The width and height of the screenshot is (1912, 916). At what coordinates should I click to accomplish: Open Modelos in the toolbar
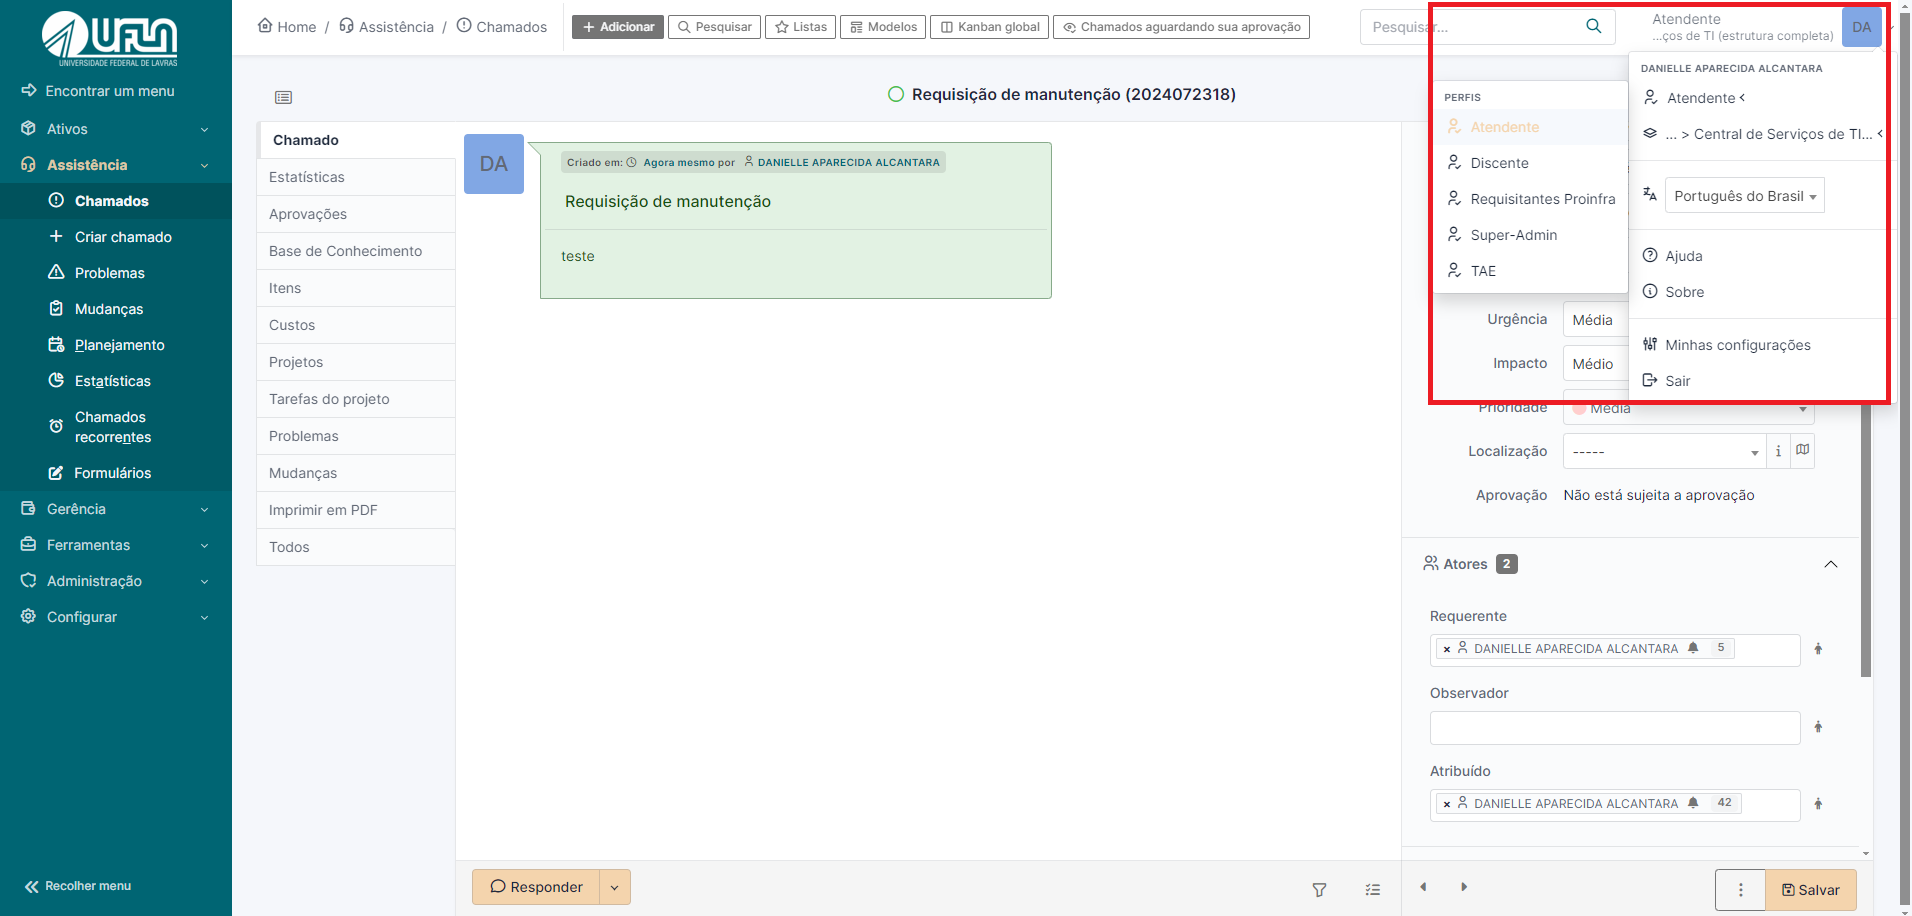[x=883, y=27]
